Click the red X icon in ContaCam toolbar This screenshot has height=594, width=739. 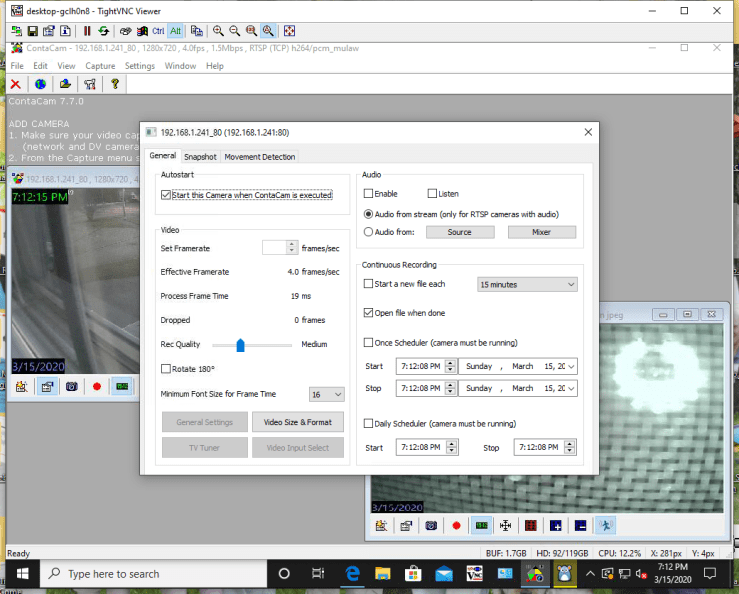(x=15, y=85)
